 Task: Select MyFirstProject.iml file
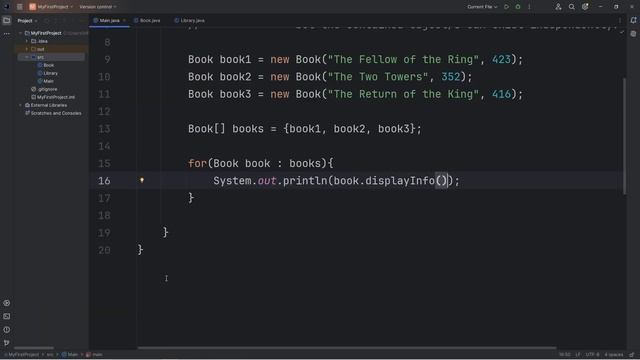(53, 97)
